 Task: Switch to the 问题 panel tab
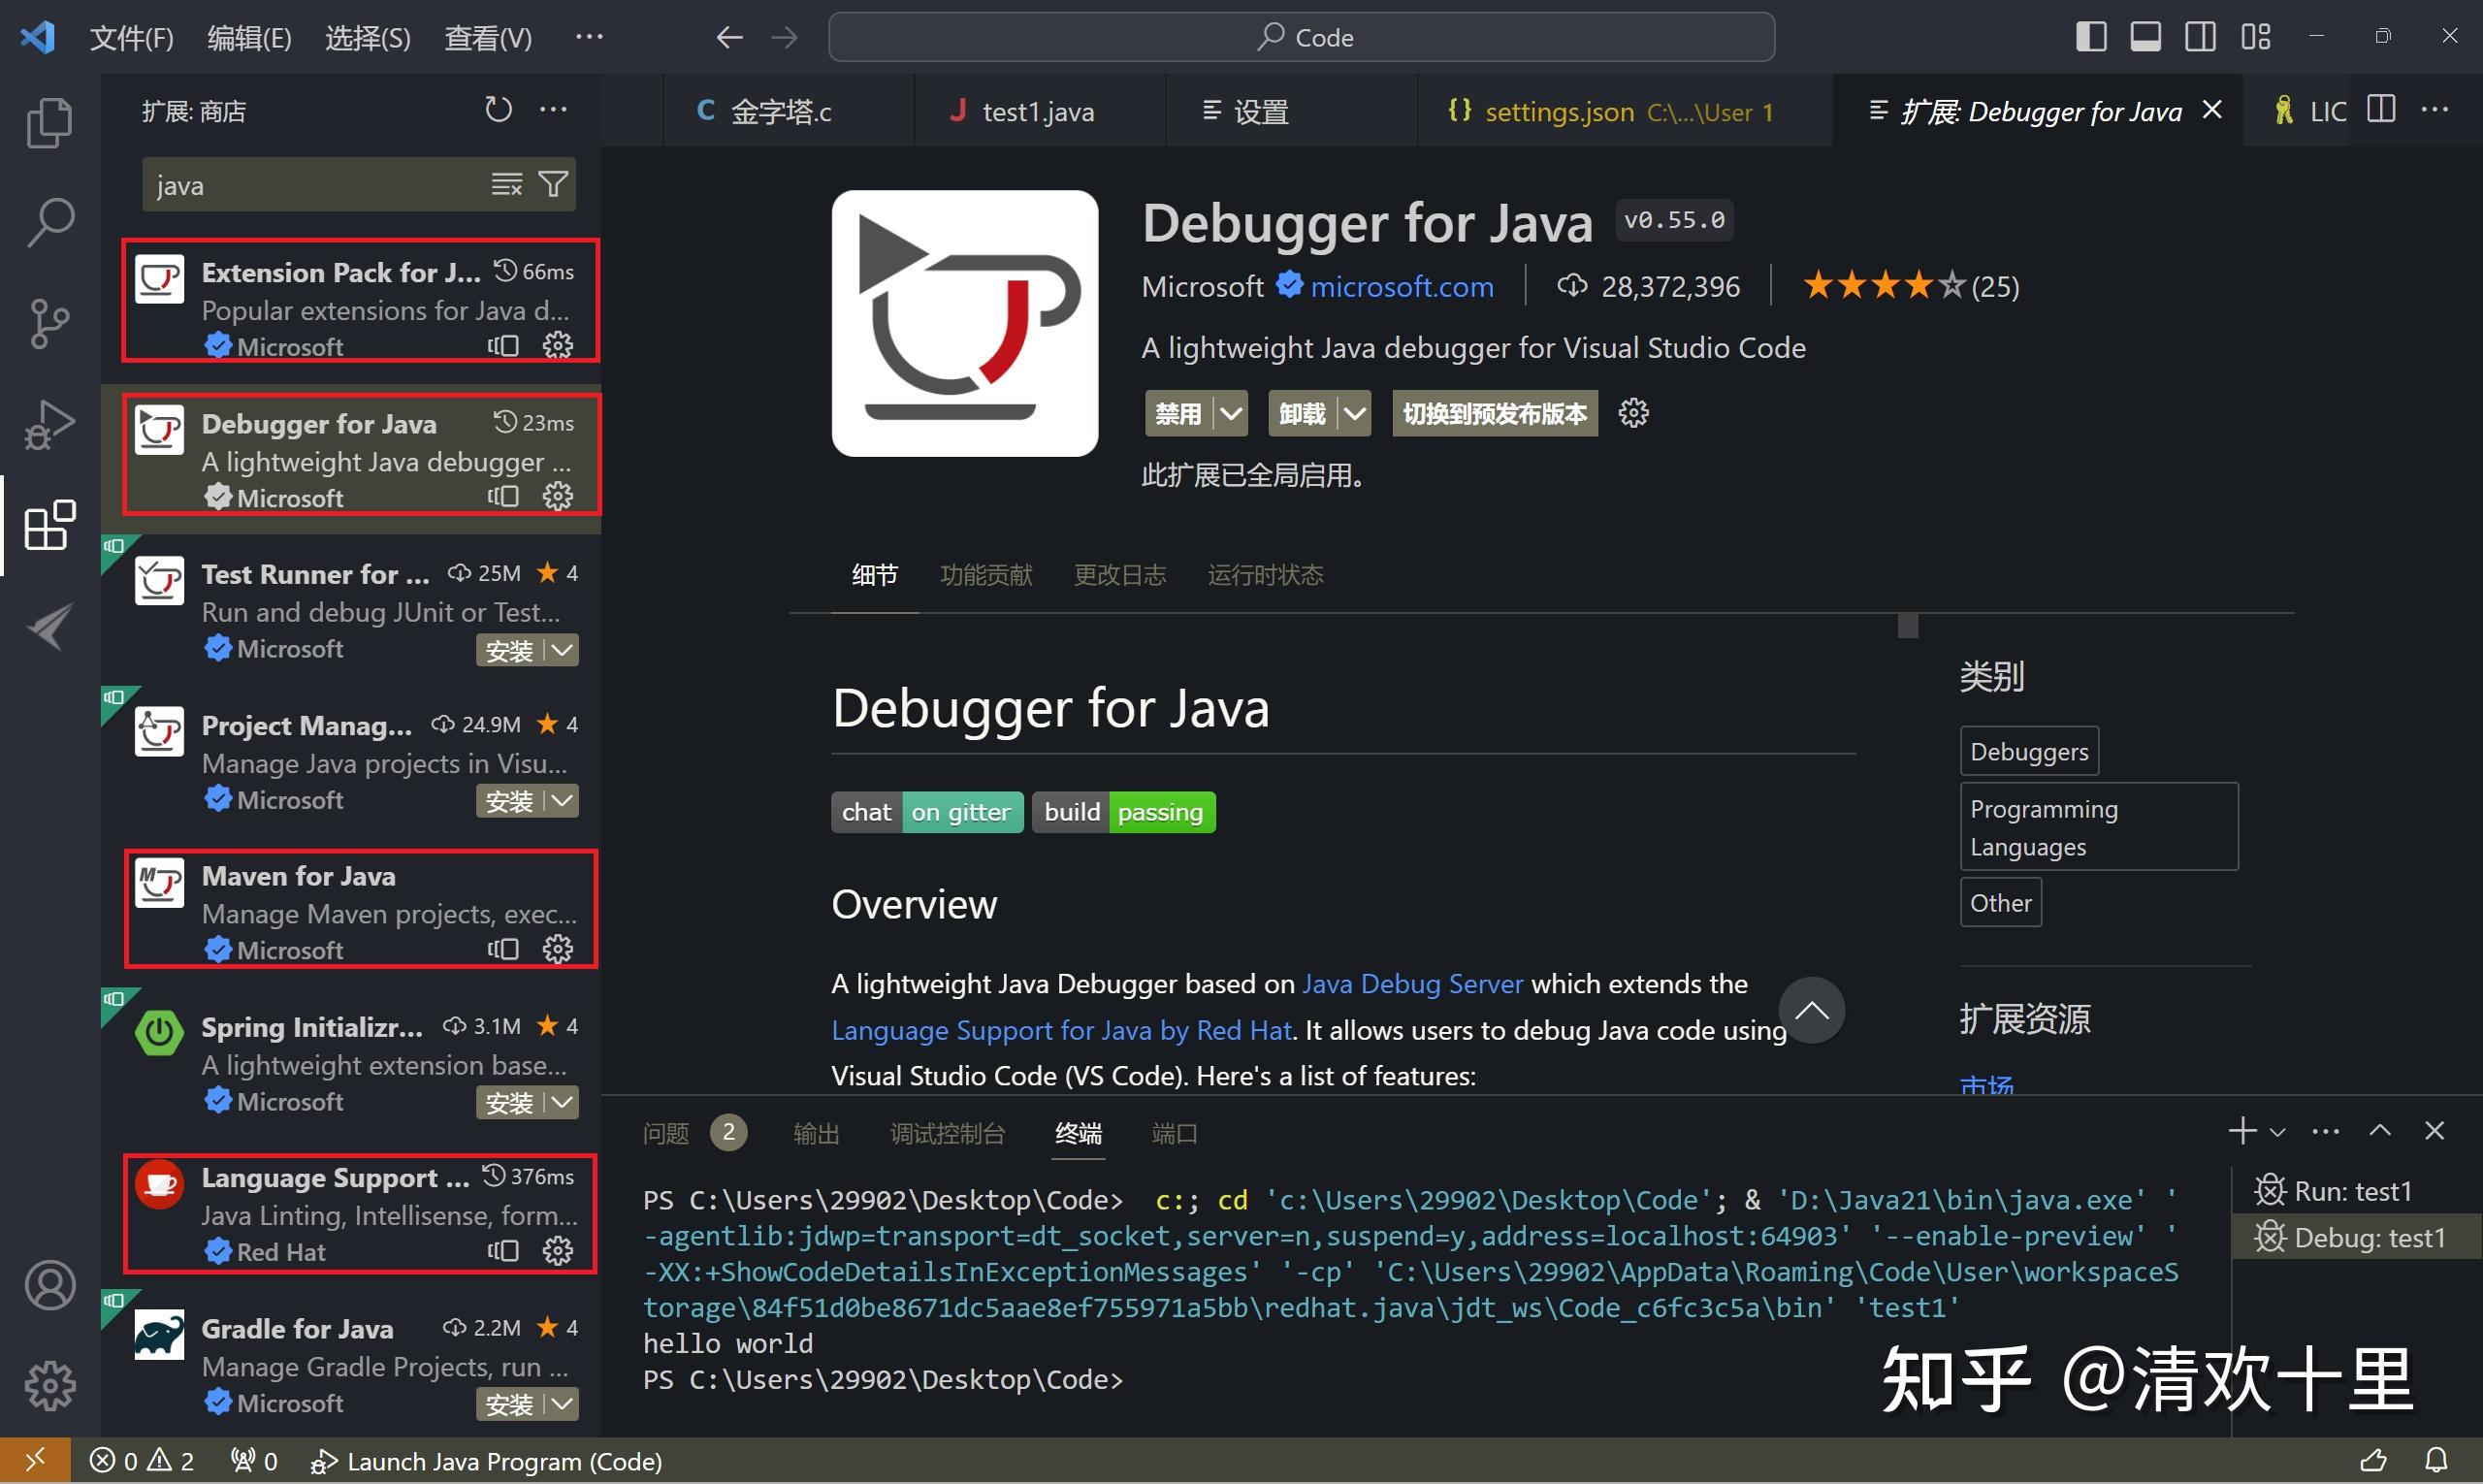pyautogui.click(x=666, y=1133)
